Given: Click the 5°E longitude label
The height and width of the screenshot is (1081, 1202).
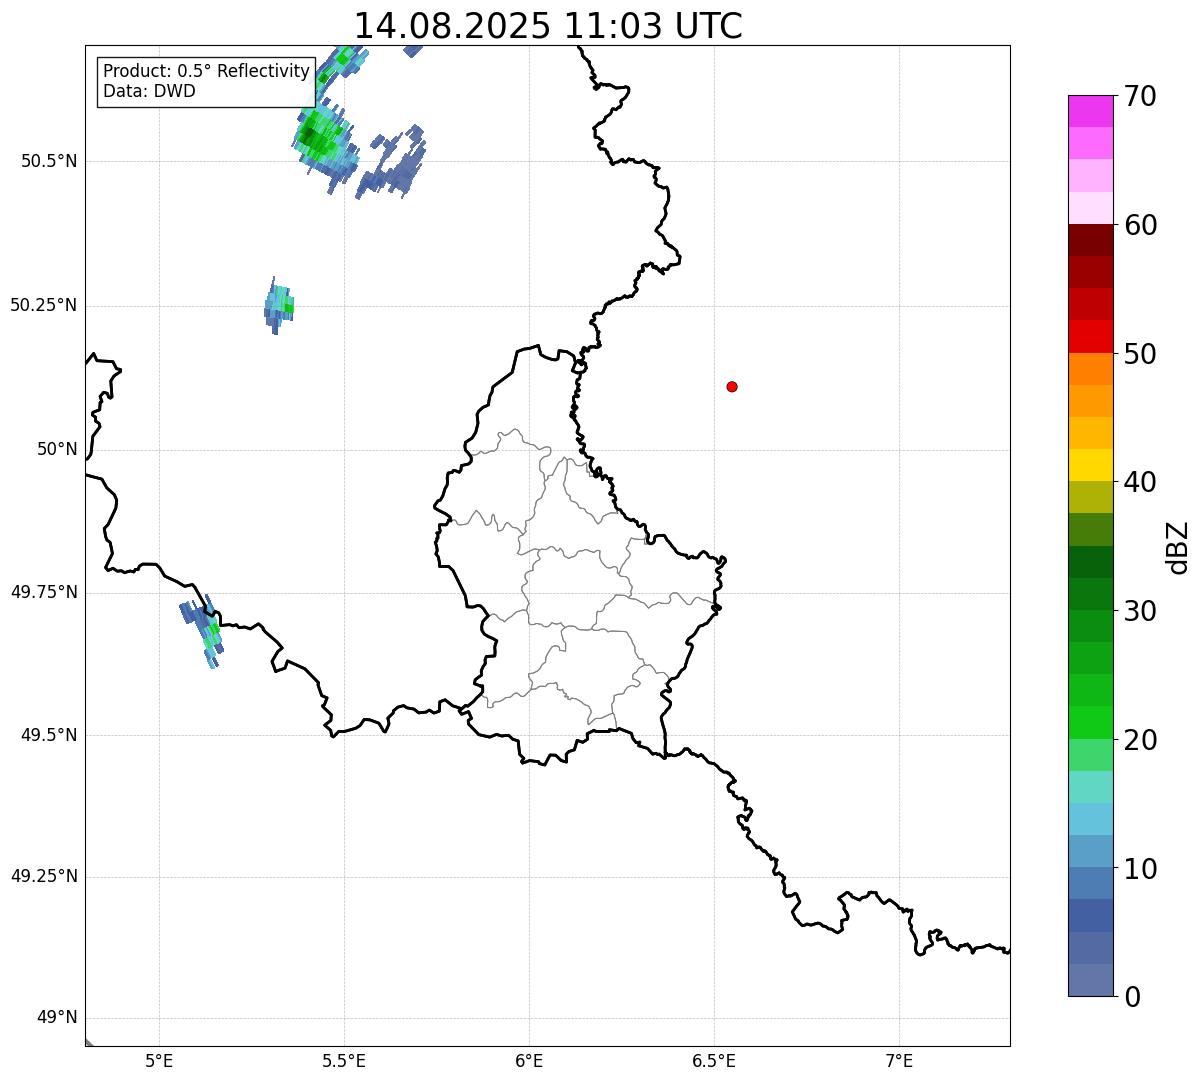Looking at the screenshot, I should (159, 1060).
